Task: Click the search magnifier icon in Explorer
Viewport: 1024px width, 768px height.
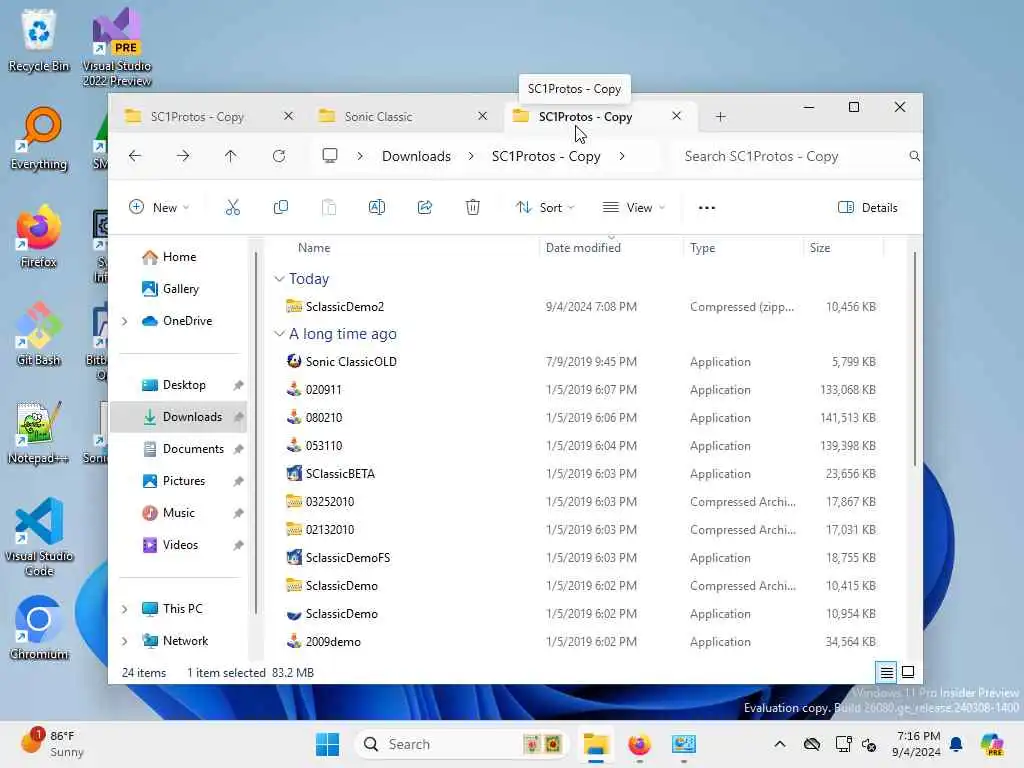Action: (x=914, y=156)
